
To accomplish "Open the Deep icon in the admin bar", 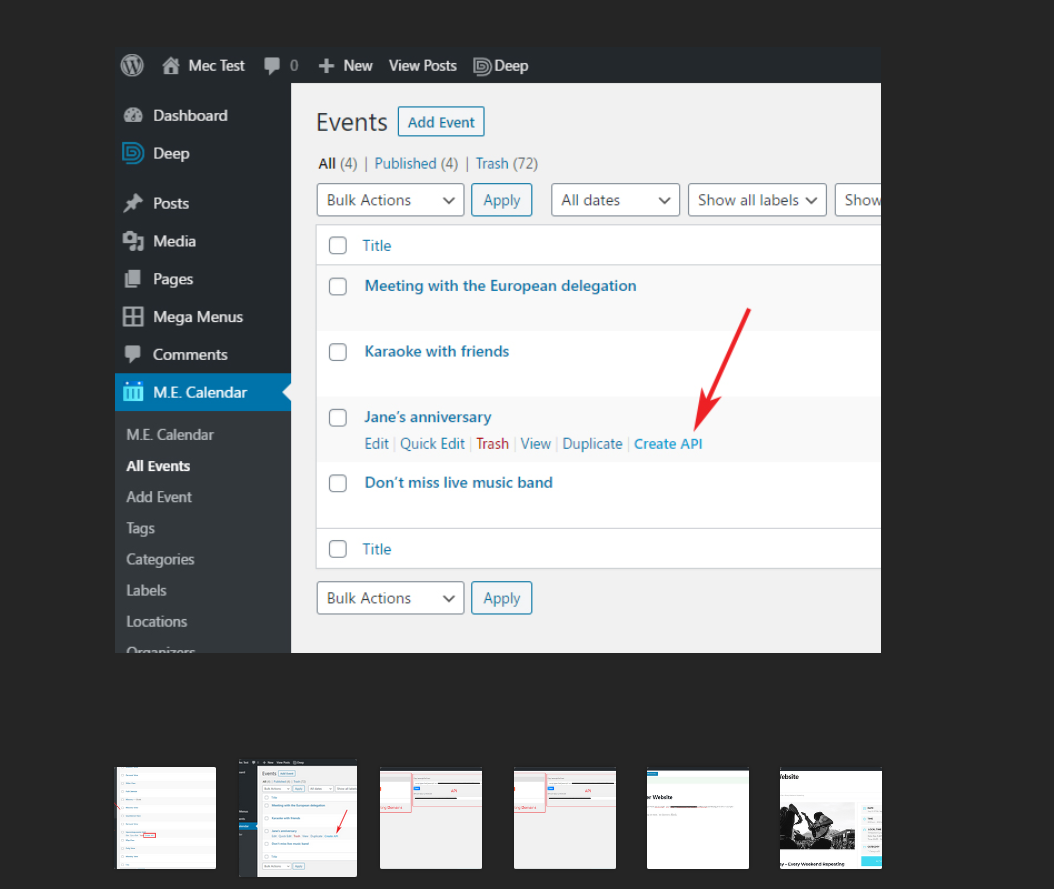I will [x=483, y=65].
